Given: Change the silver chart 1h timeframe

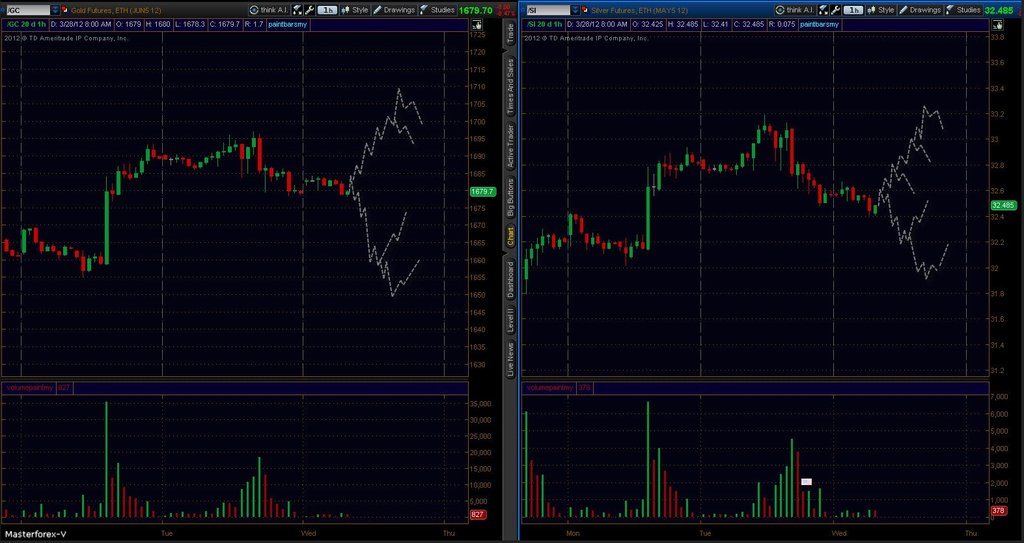Looking at the screenshot, I should (x=853, y=10).
